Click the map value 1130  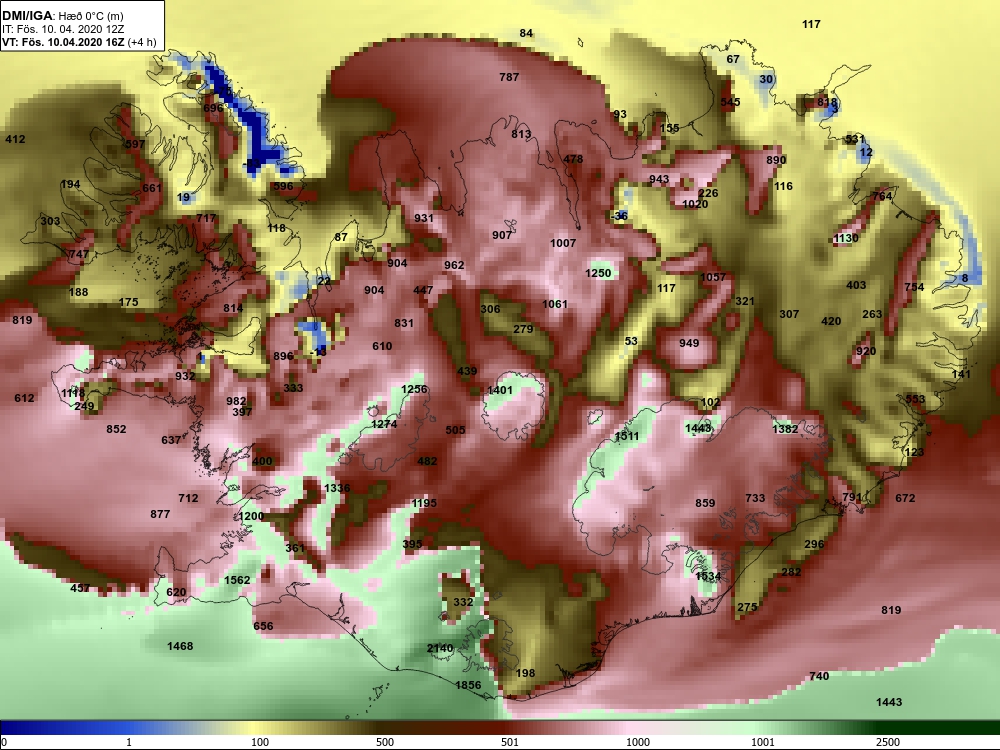click(846, 238)
